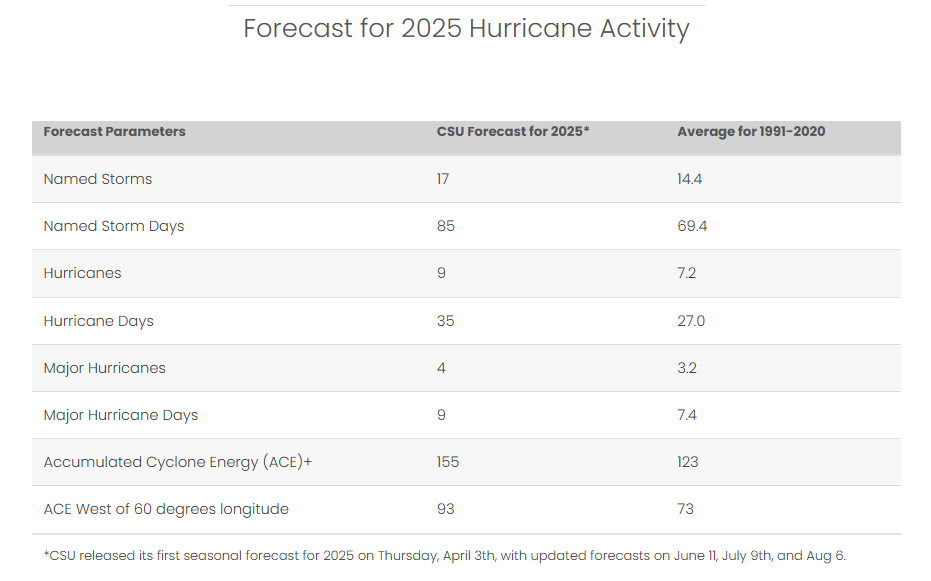The height and width of the screenshot is (581, 931).
Task: Click the "Forecast Parameters" column header
Action: coord(114,132)
